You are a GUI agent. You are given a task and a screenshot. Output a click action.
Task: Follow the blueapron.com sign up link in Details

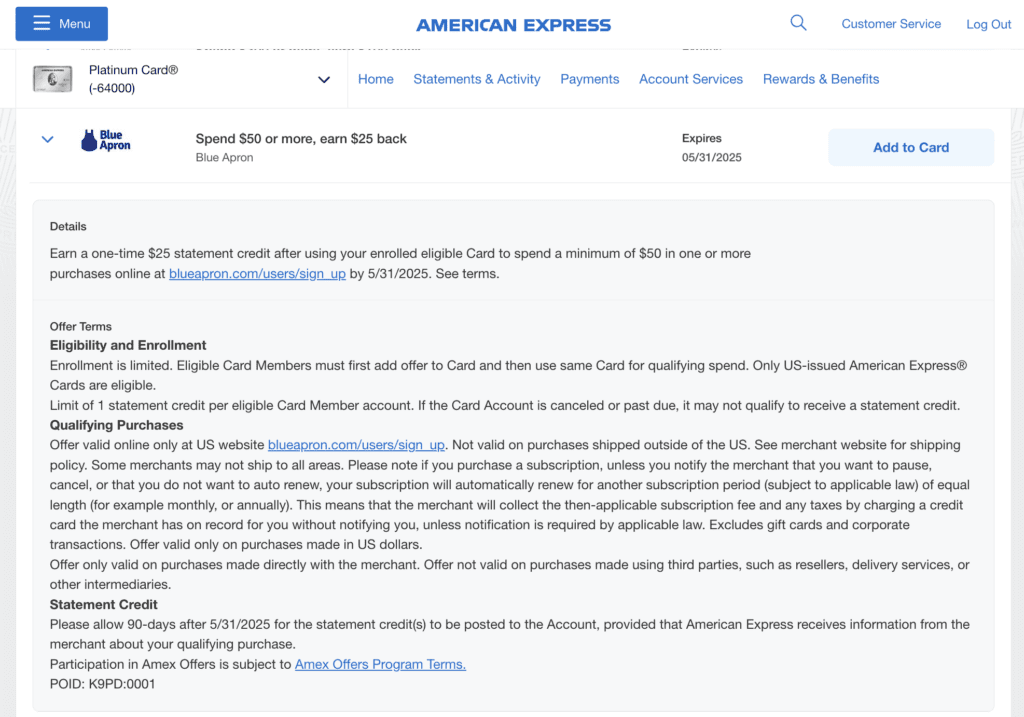pyautogui.click(x=257, y=273)
